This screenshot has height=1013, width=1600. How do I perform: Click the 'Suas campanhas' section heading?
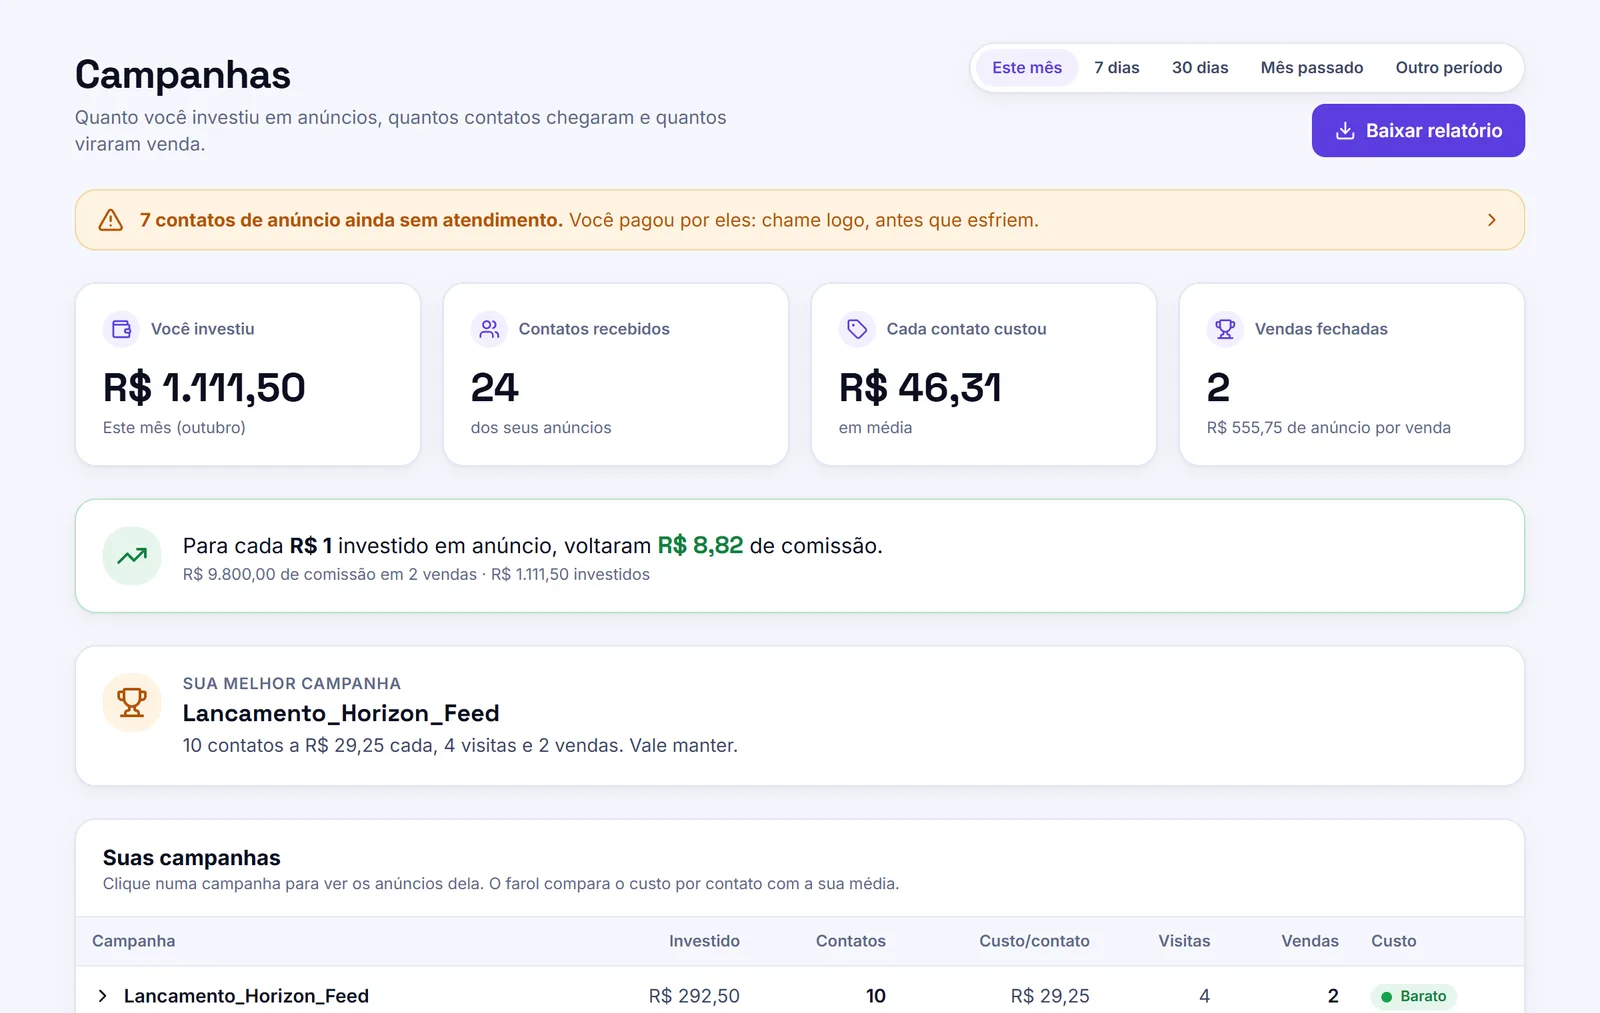pyautogui.click(x=192, y=858)
